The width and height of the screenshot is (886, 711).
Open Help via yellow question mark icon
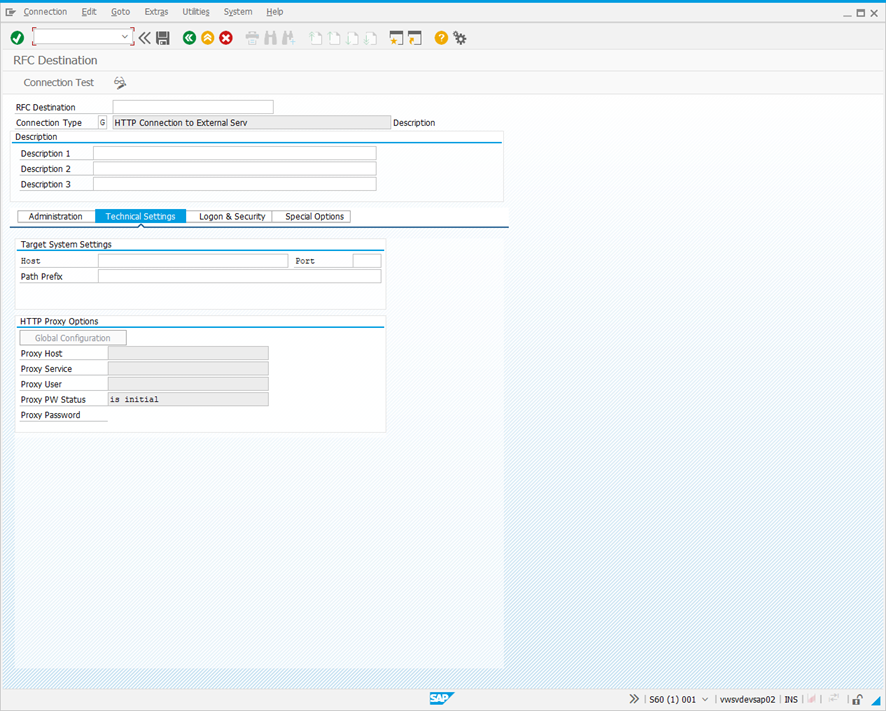pyautogui.click(x=441, y=38)
